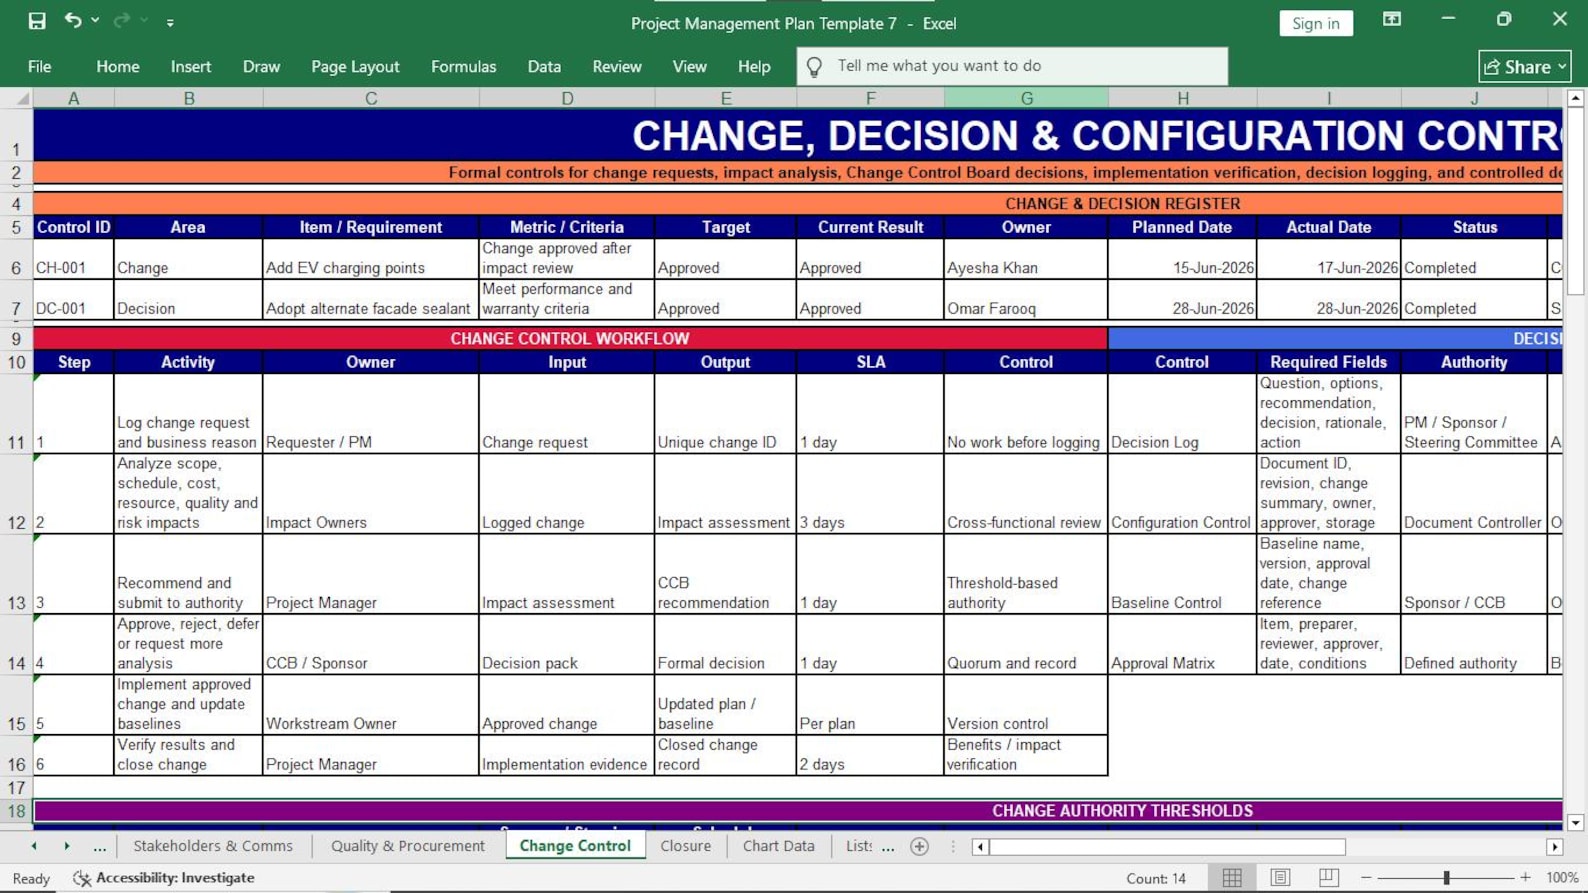Click previous sheet navigation arrow
This screenshot has height=893, width=1588.
pos(34,846)
